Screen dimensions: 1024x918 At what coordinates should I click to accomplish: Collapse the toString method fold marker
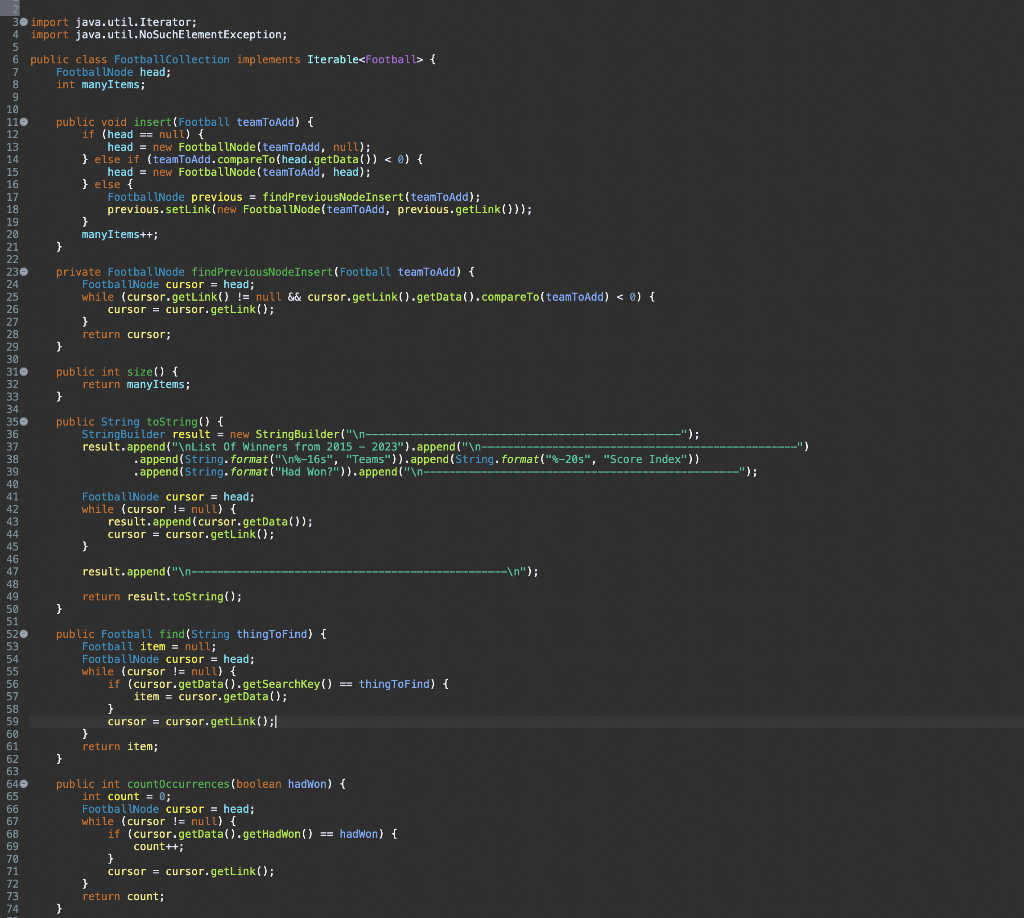tap(24, 422)
